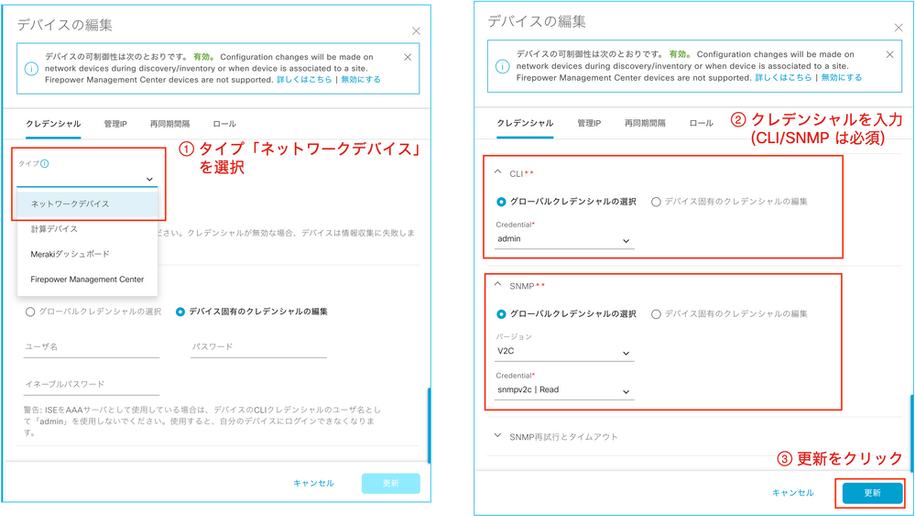Close the left Edit Device dialog
The image size is (915, 516).
tap(416, 31)
